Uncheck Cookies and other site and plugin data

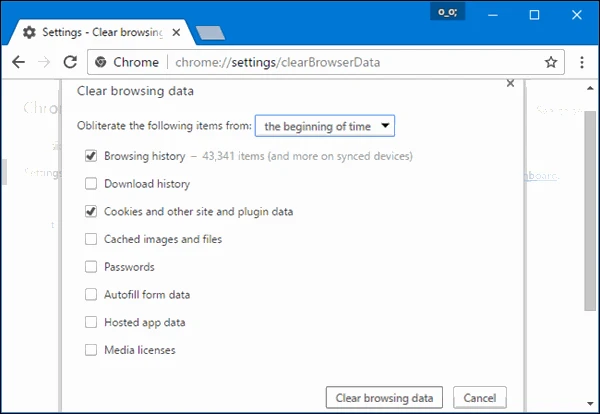[91, 212]
